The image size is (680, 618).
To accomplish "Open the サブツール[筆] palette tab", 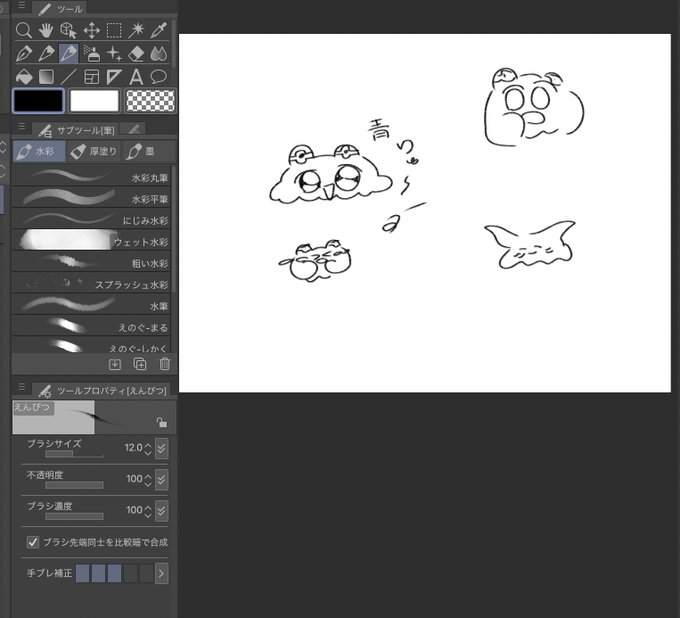I will pyautogui.click(x=75, y=130).
